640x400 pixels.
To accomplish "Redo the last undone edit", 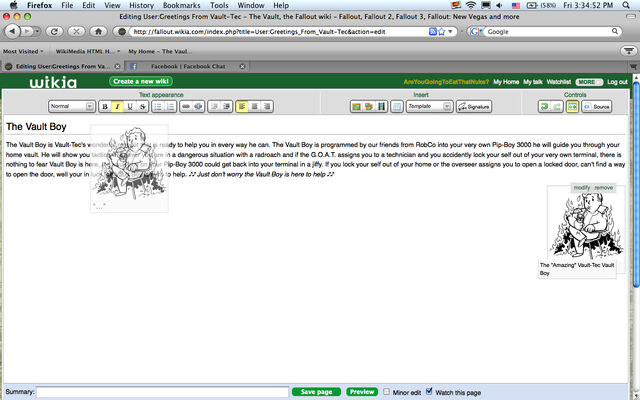I will [557, 107].
